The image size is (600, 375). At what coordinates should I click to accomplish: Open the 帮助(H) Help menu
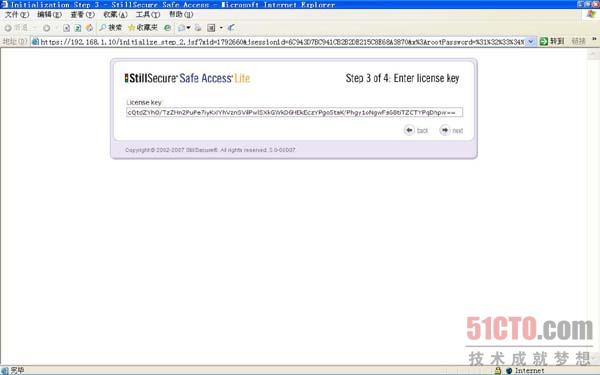click(x=181, y=15)
